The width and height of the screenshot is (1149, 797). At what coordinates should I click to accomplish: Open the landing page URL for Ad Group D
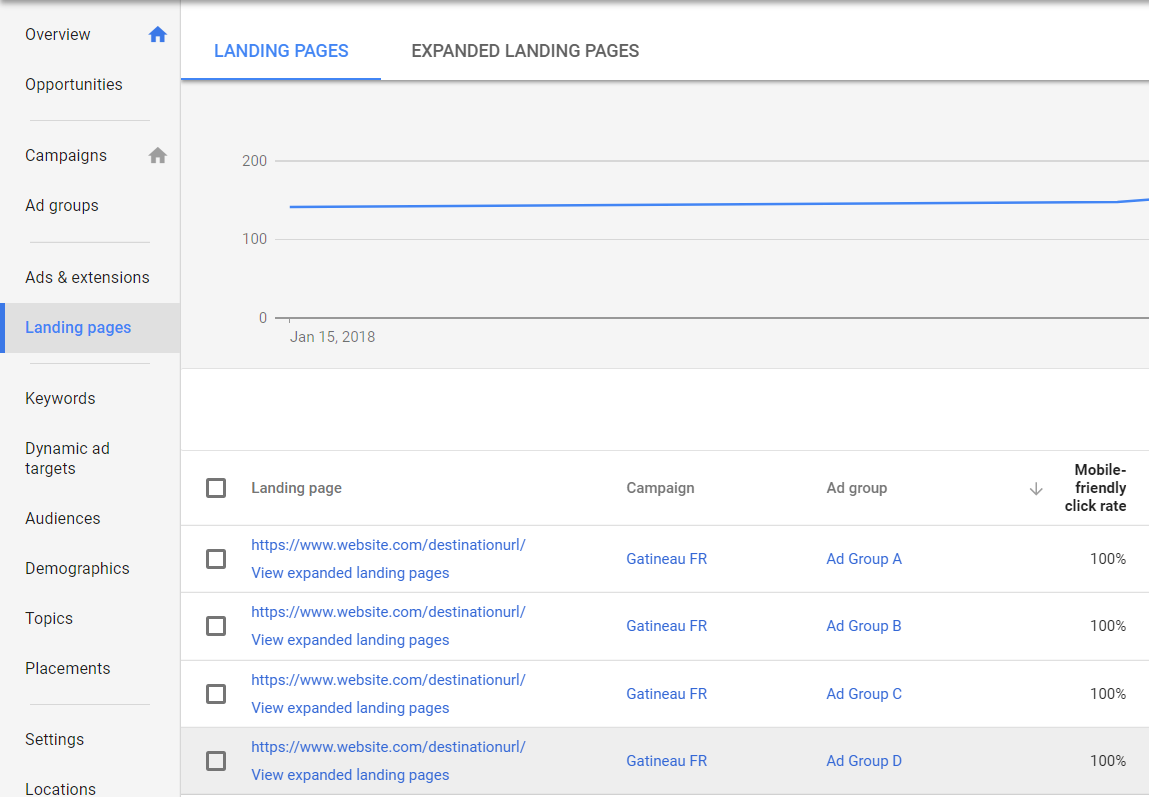(388, 747)
